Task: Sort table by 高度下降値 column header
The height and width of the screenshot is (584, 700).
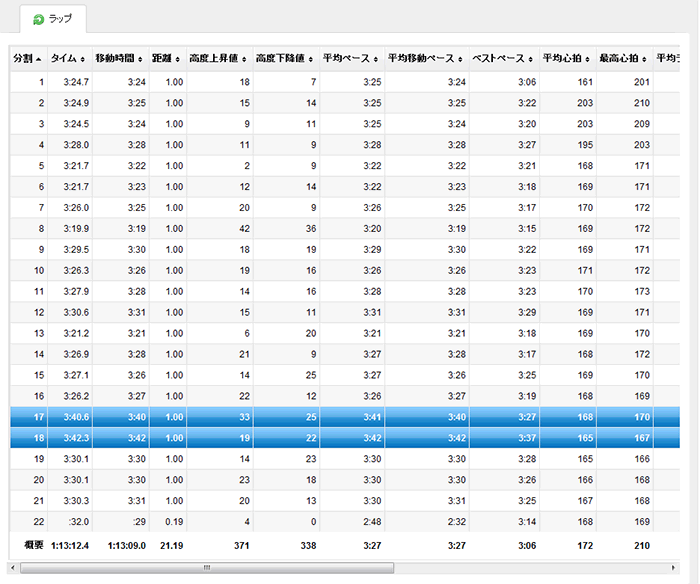Action: pyautogui.click(x=283, y=59)
